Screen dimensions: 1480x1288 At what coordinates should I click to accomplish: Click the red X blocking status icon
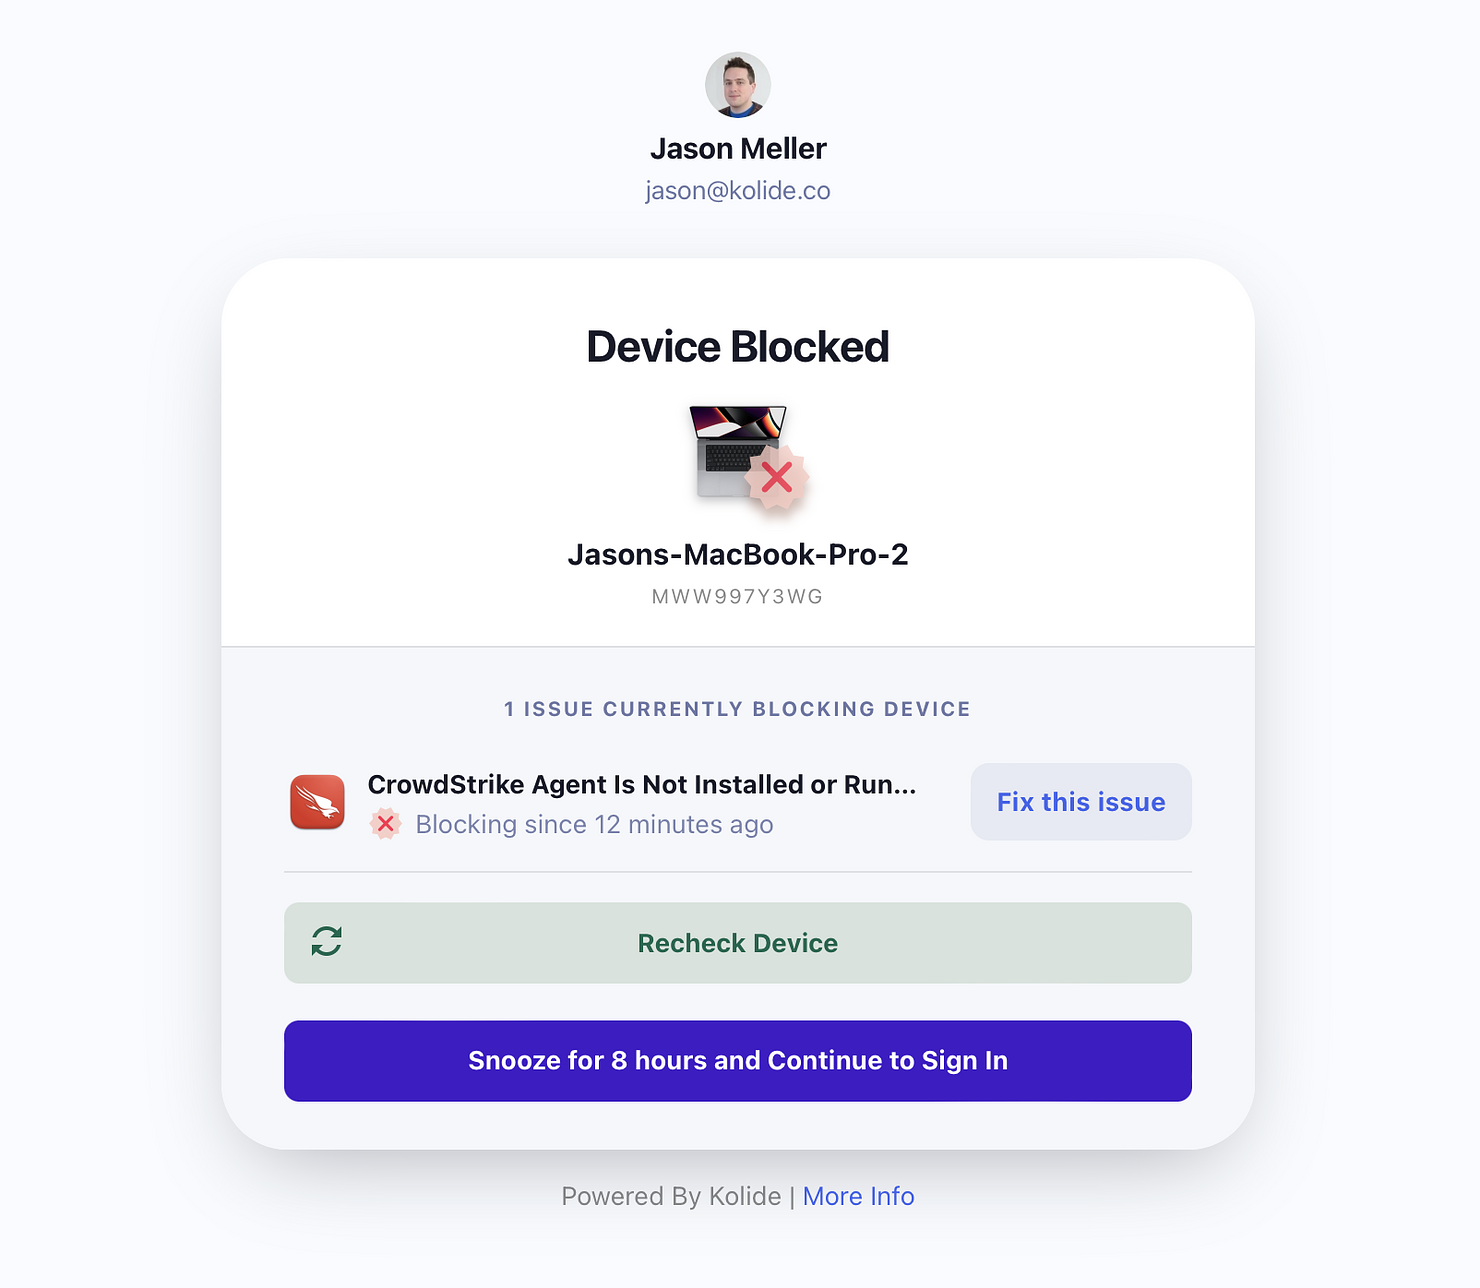(x=385, y=824)
